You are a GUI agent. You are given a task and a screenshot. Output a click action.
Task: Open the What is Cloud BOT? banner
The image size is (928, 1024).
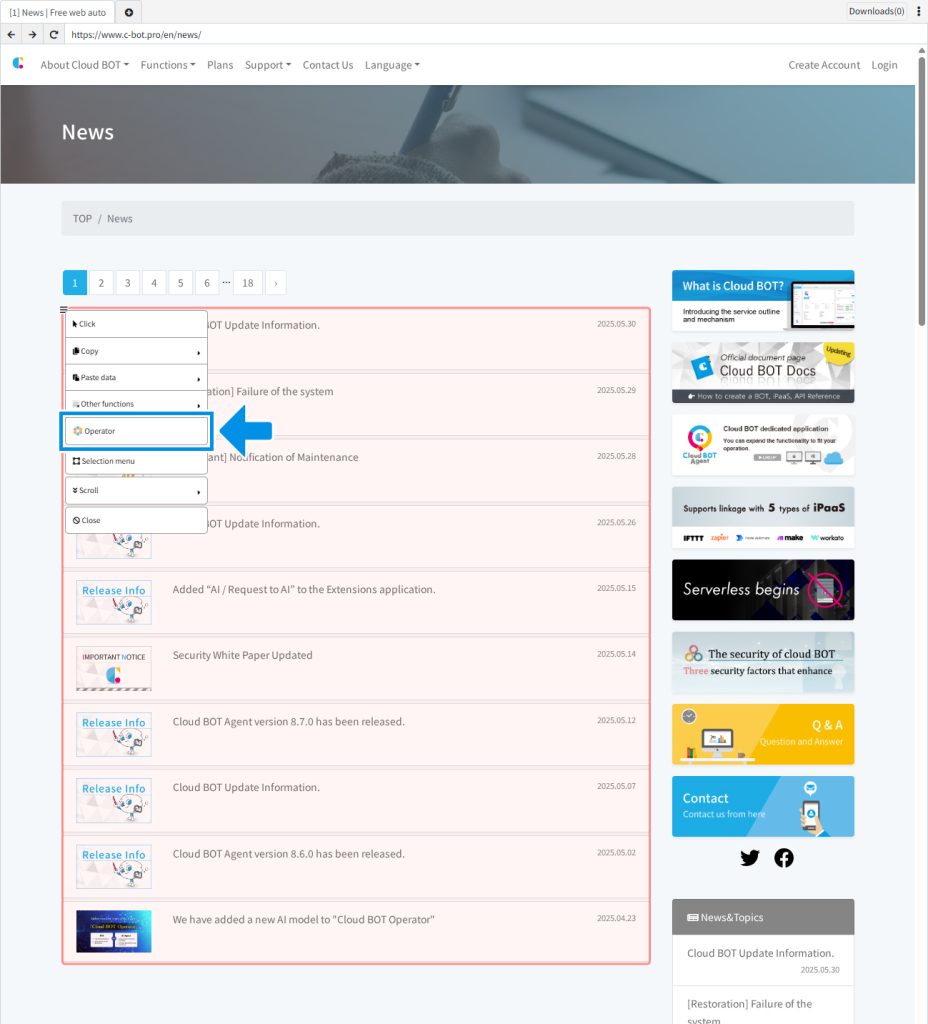(x=763, y=300)
